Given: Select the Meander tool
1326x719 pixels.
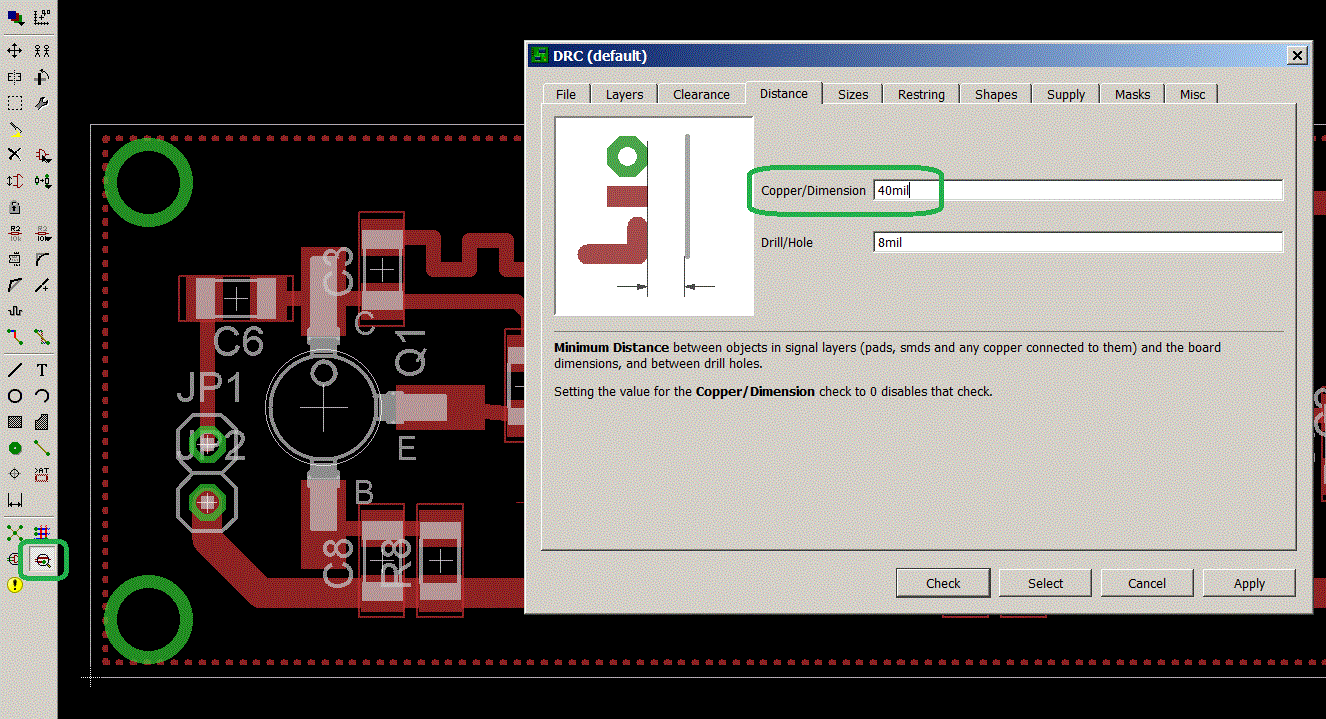Looking at the screenshot, I should click(x=15, y=311).
